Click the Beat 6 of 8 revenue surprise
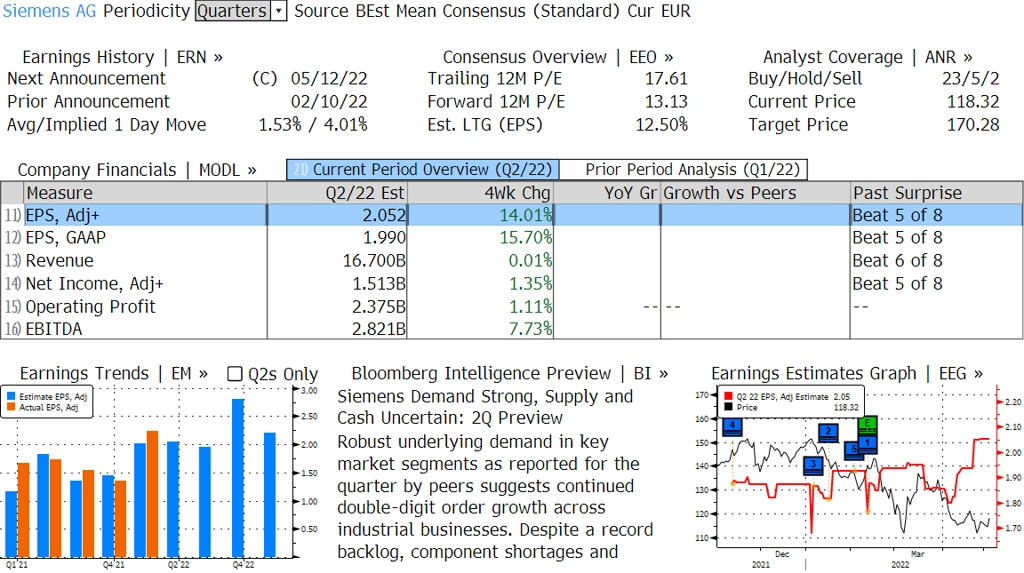Screen dimensions: 1024x573 897,261
